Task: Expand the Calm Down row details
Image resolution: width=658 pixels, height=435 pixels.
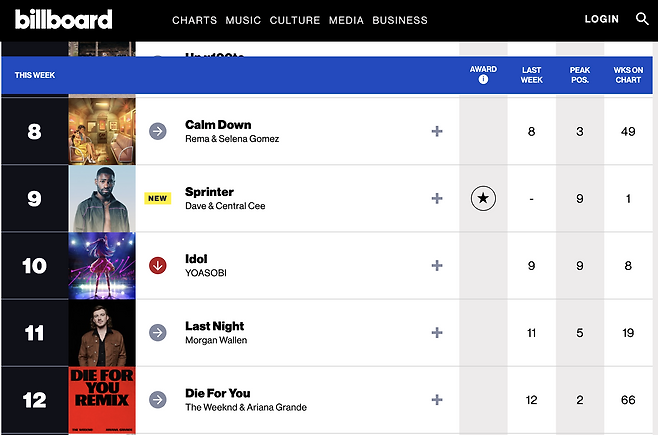Action: tap(437, 131)
